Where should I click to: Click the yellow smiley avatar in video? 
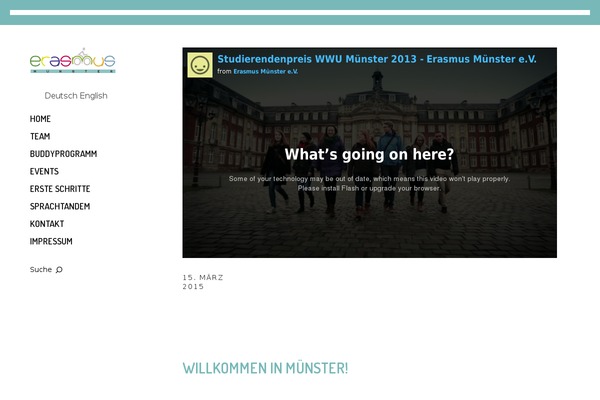point(200,65)
